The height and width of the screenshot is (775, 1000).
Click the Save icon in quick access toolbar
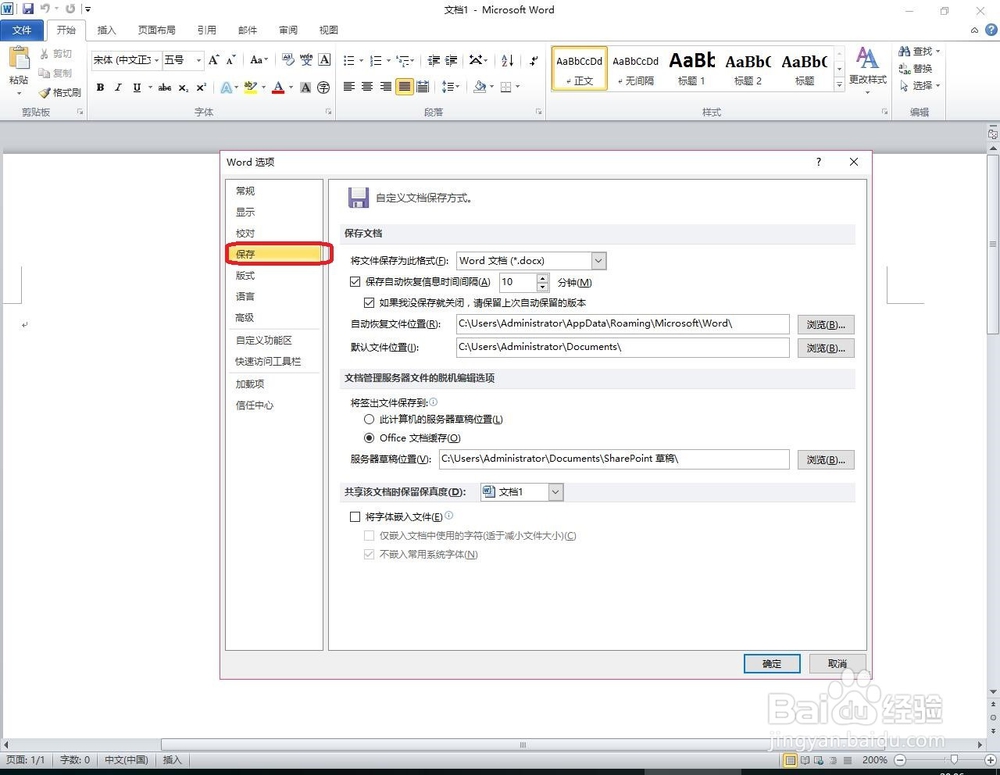tap(27, 9)
